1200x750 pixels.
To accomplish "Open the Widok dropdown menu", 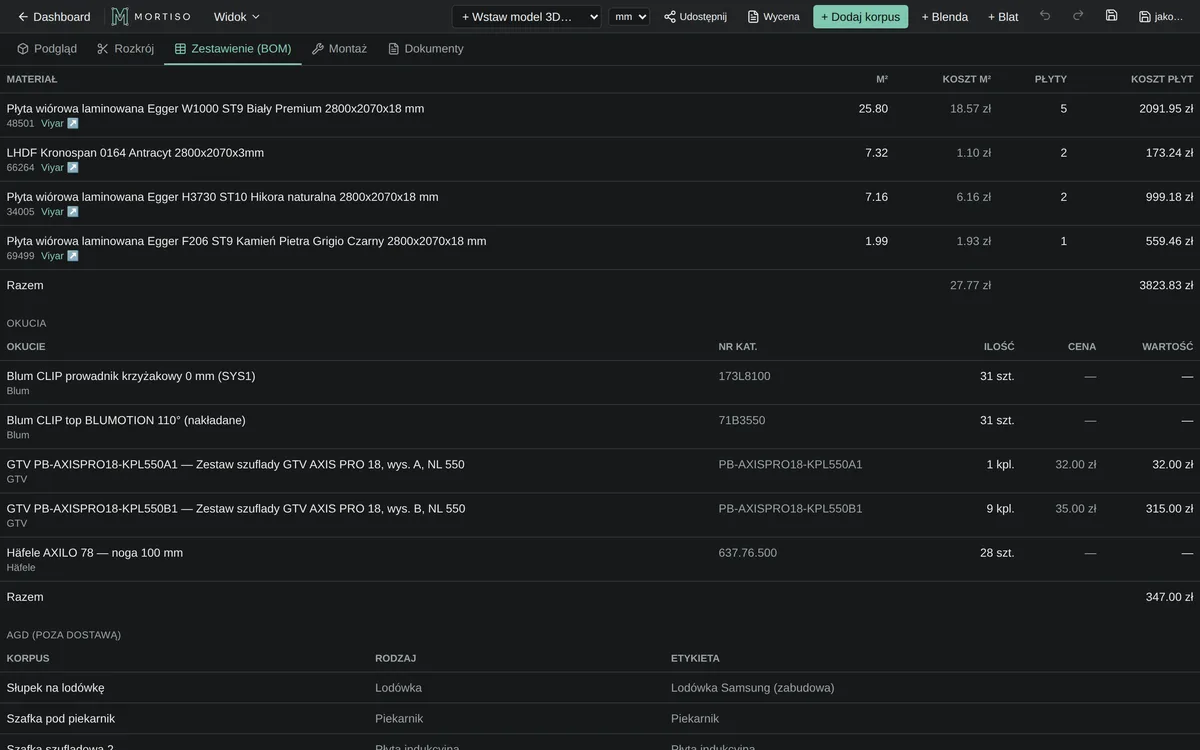I will [x=236, y=17].
